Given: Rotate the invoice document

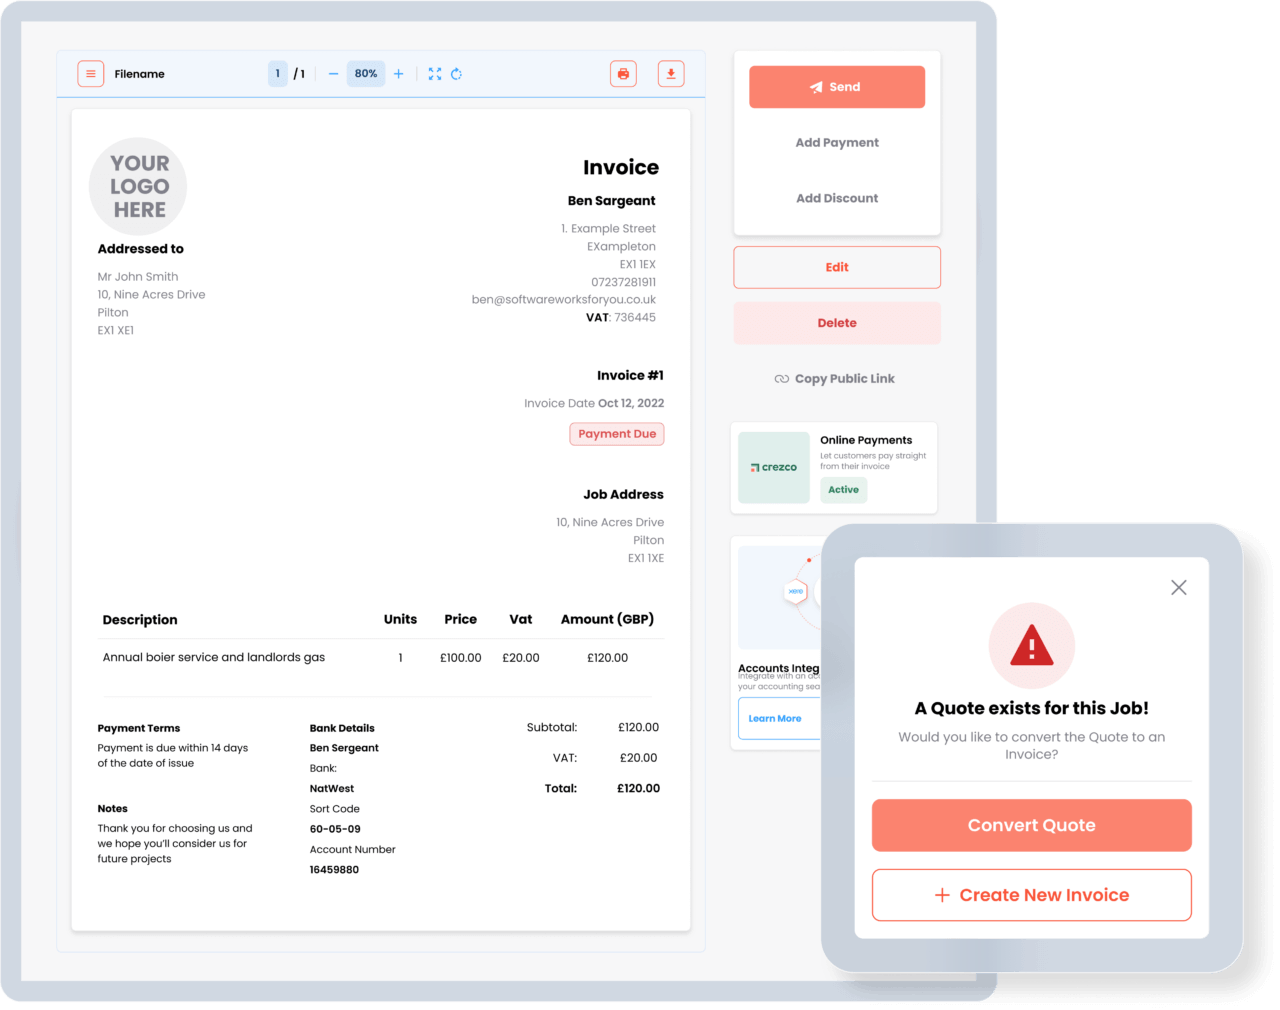Looking at the screenshot, I should click(456, 73).
